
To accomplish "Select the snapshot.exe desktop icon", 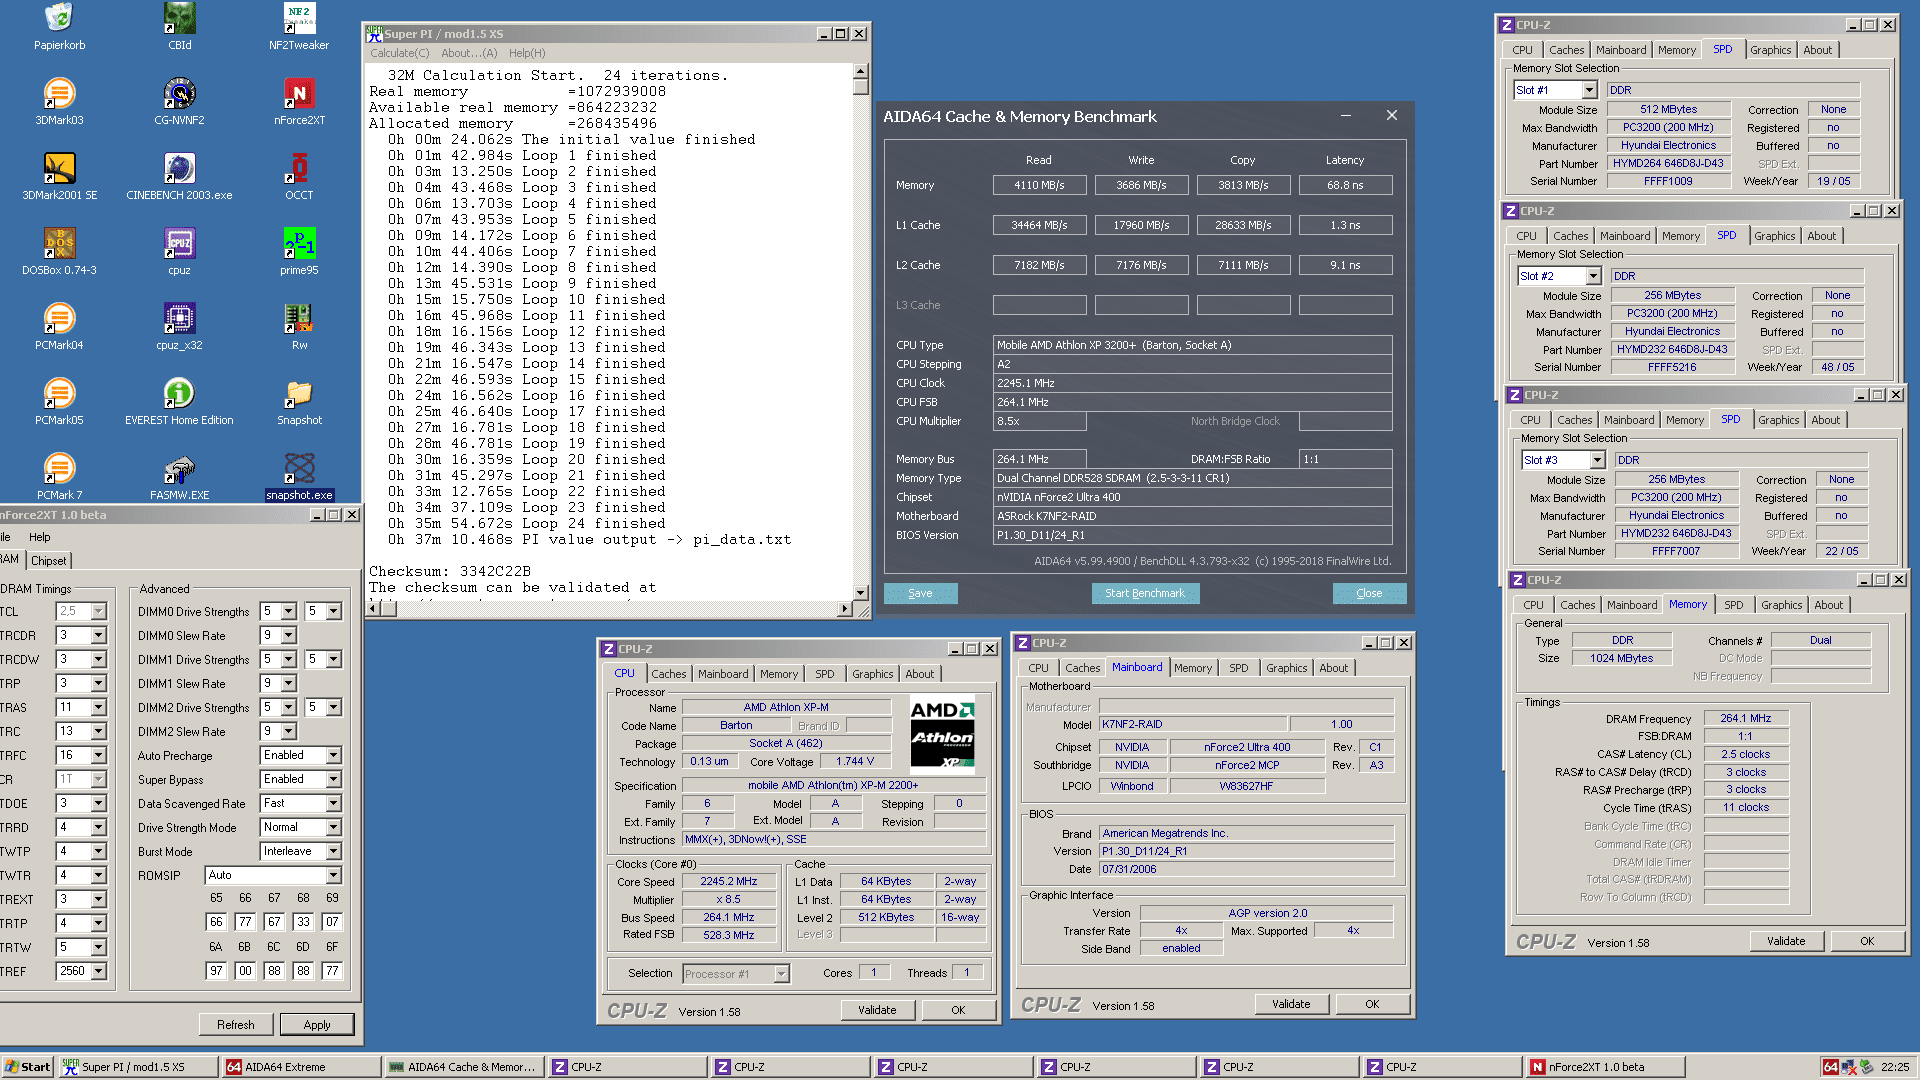I will point(299,476).
